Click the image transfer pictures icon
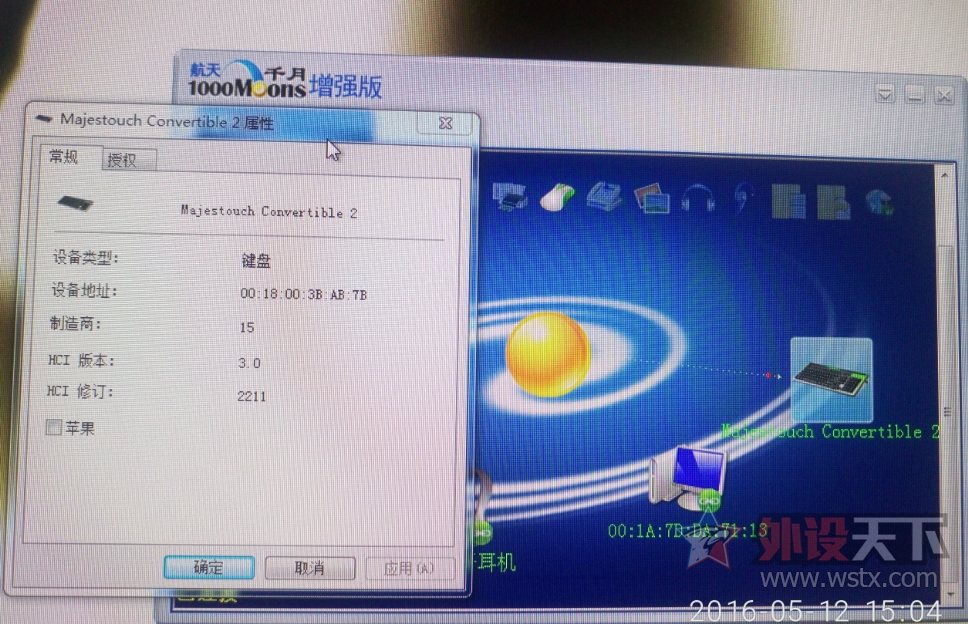 (x=651, y=197)
